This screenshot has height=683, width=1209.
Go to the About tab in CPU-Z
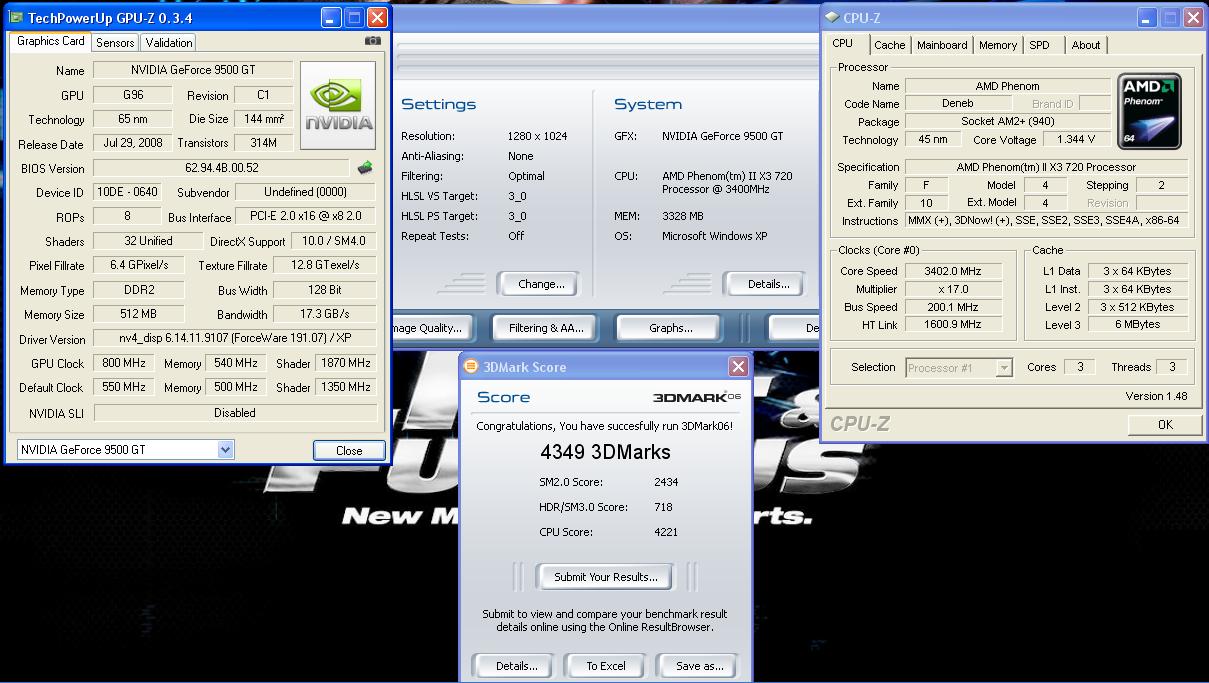(x=1086, y=45)
